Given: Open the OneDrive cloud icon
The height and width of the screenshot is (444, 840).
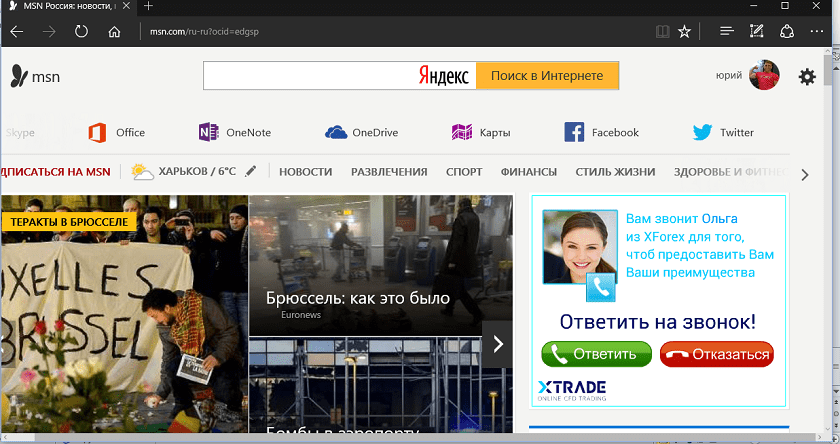Looking at the screenshot, I should point(336,132).
